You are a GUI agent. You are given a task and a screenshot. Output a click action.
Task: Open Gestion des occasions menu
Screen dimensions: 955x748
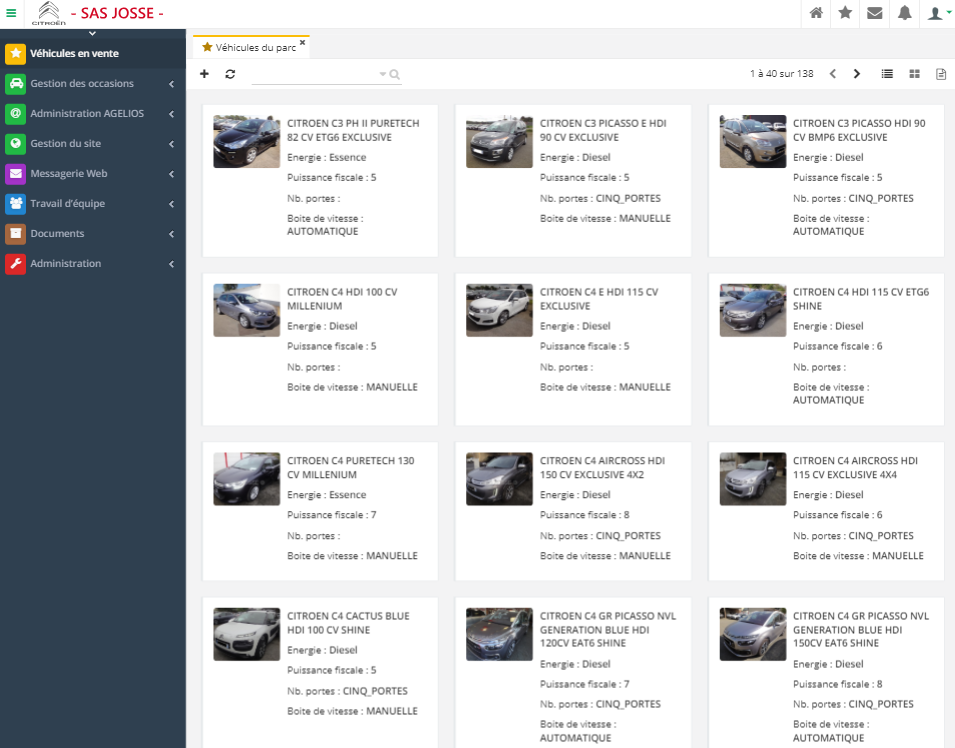93,83
